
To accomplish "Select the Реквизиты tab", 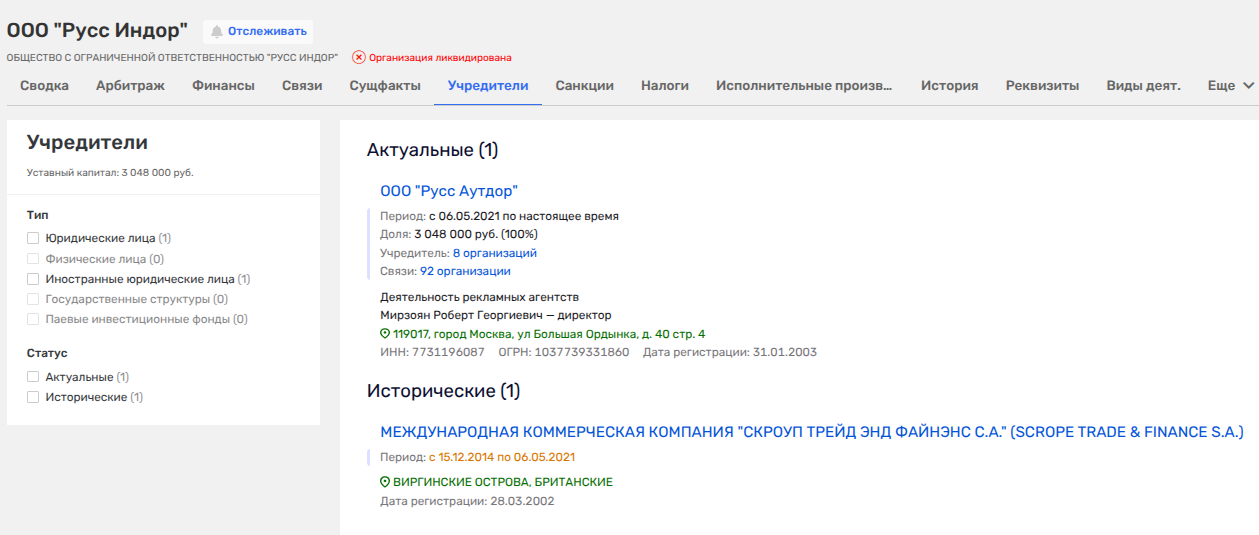I will pyautogui.click(x=1042, y=86).
